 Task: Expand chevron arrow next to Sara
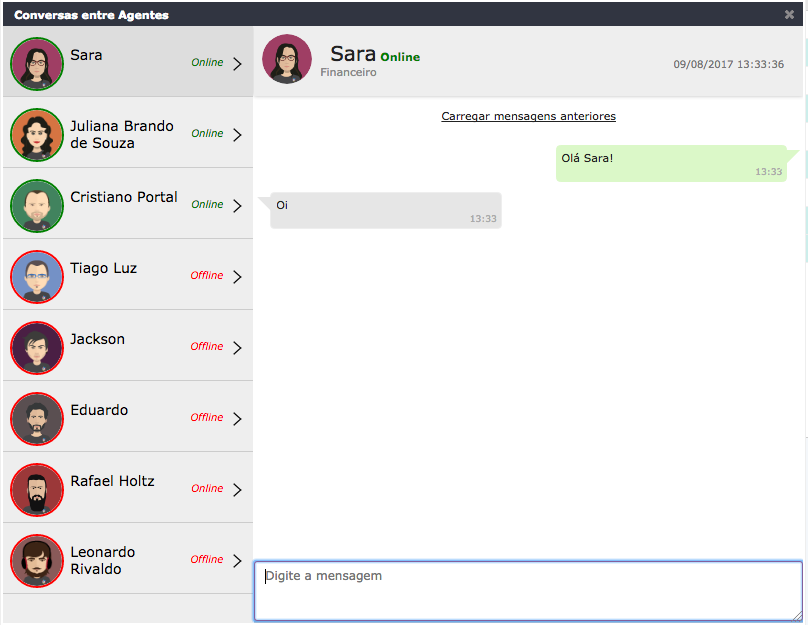(x=237, y=64)
